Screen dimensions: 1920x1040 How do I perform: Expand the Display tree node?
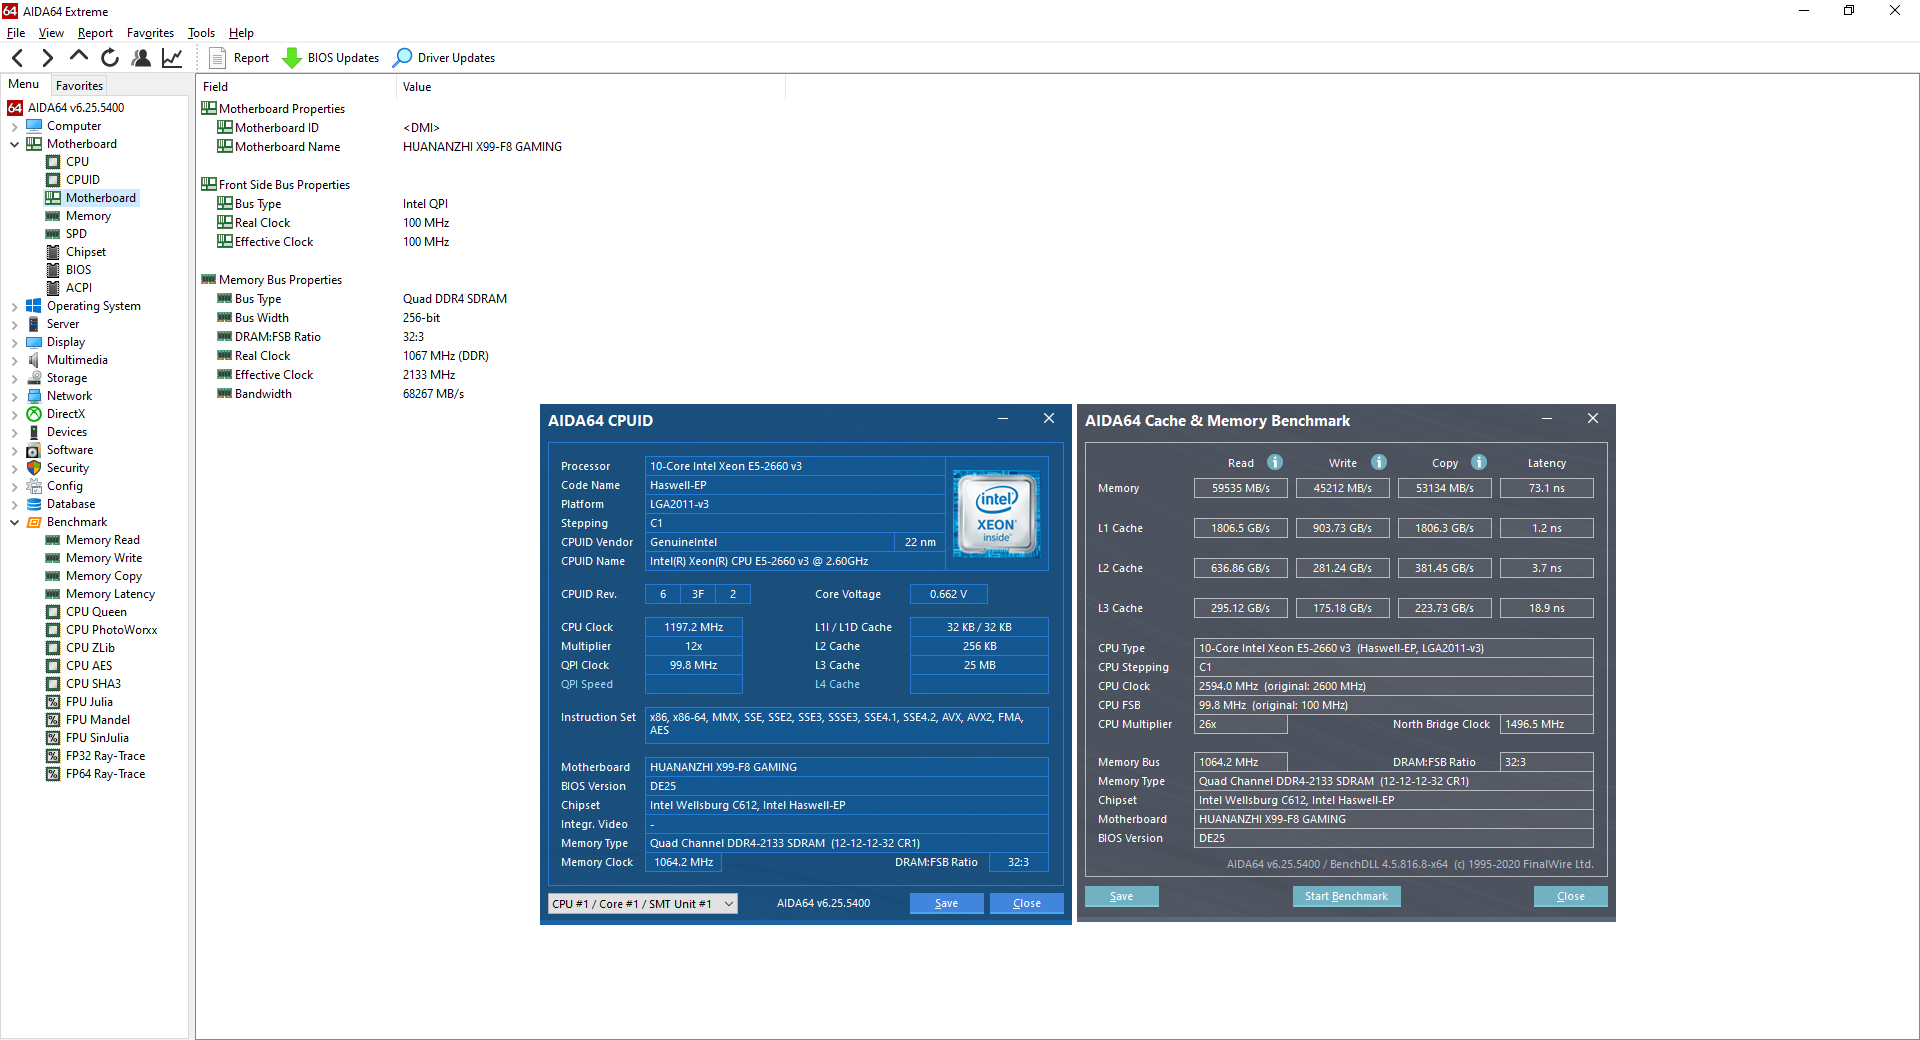click(15, 342)
